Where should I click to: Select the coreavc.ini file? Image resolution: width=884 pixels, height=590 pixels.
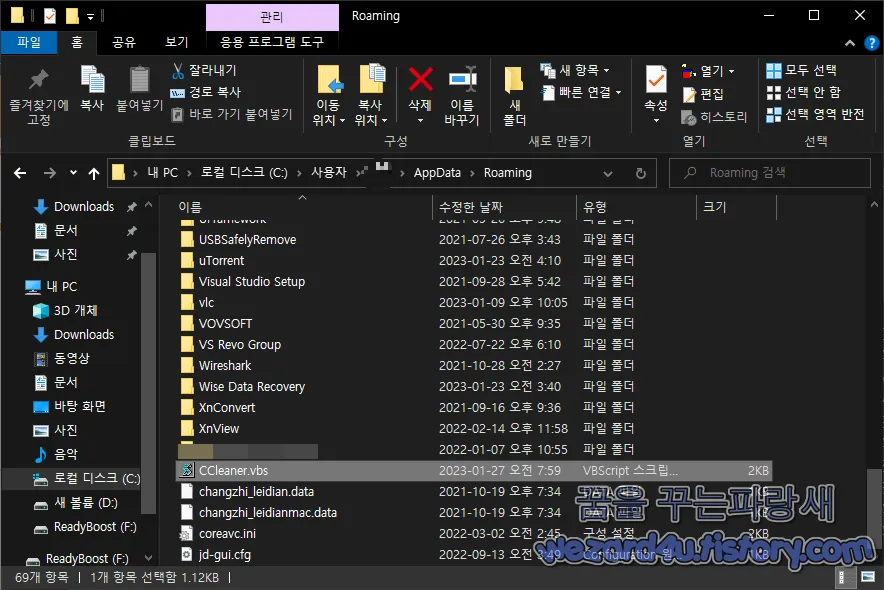tap(474, 534)
